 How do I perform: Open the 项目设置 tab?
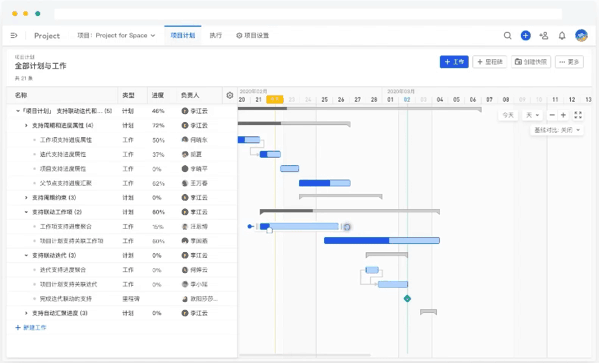click(x=253, y=36)
